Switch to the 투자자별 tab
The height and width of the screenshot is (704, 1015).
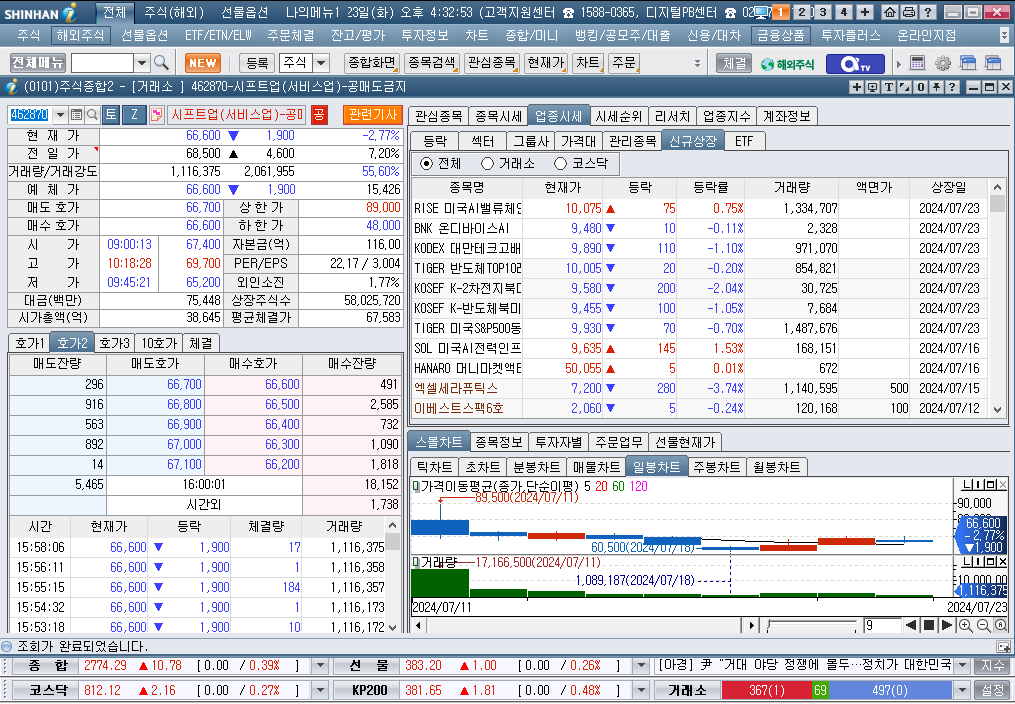point(559,442)
